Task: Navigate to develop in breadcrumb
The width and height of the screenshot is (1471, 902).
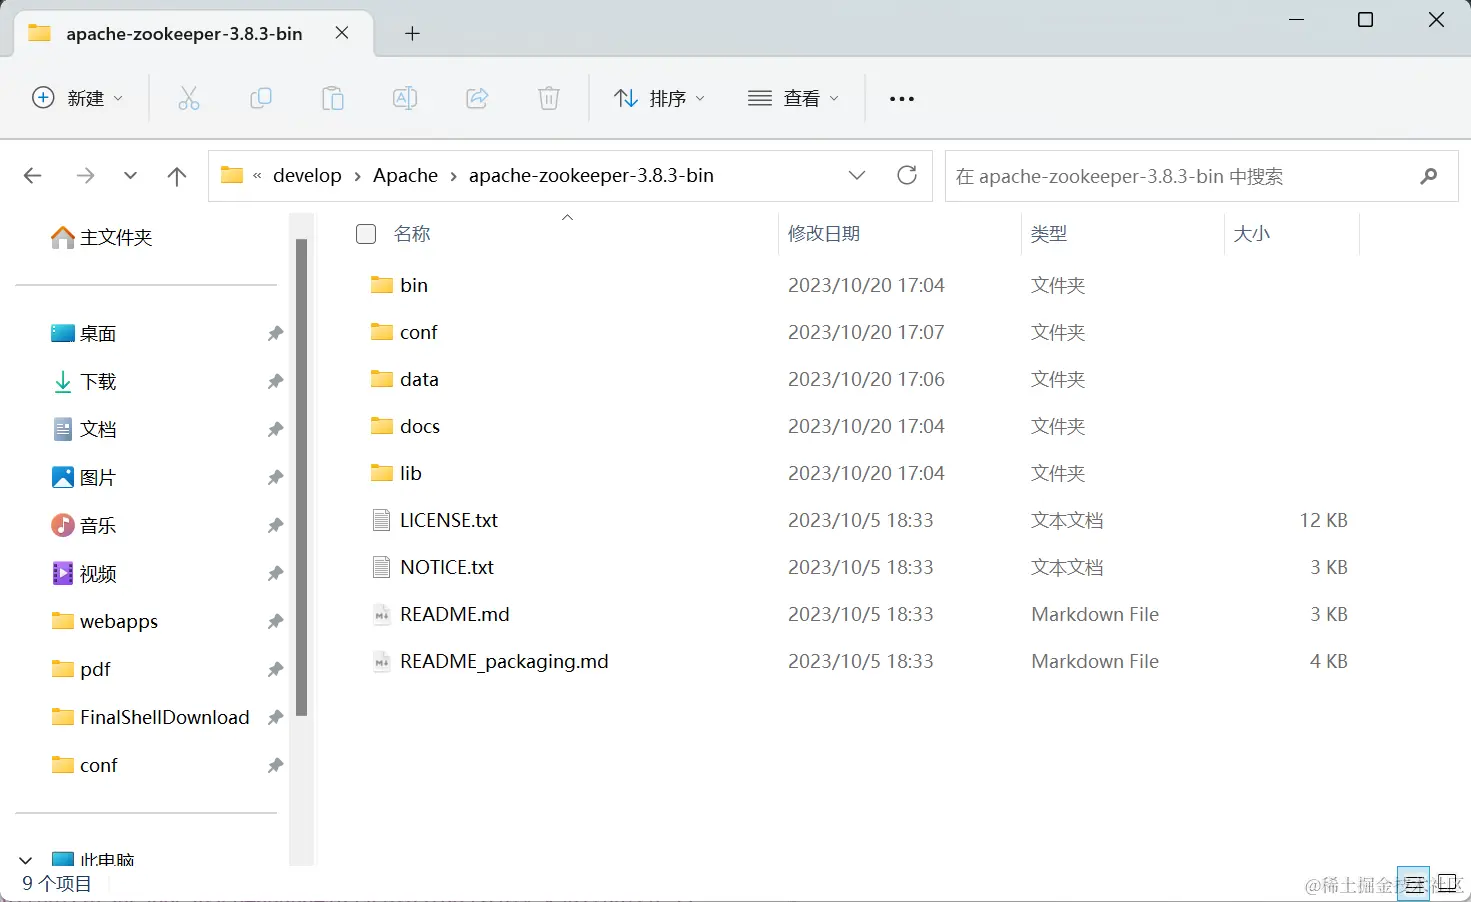Action: 307,176
